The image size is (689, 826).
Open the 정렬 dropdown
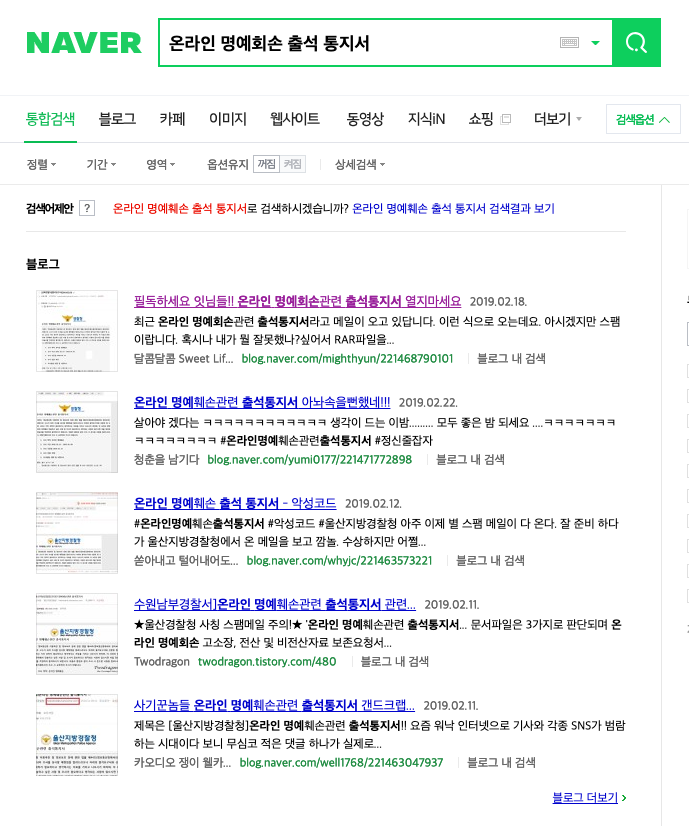click(41, 164)
